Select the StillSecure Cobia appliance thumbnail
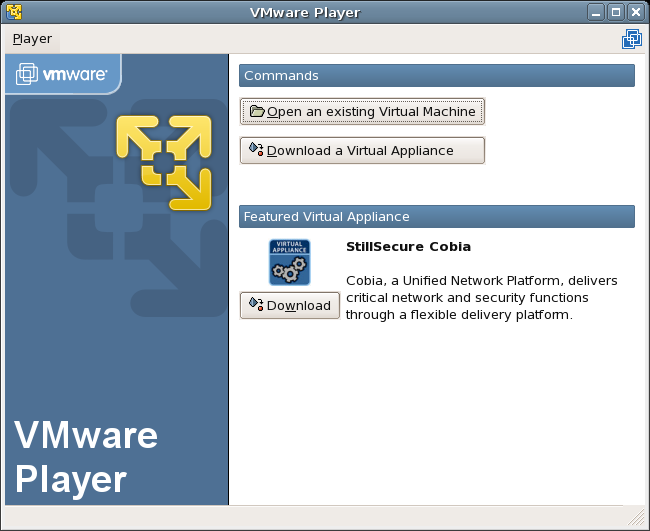Viewport: 650px width, 531px height. coord(289,262)
